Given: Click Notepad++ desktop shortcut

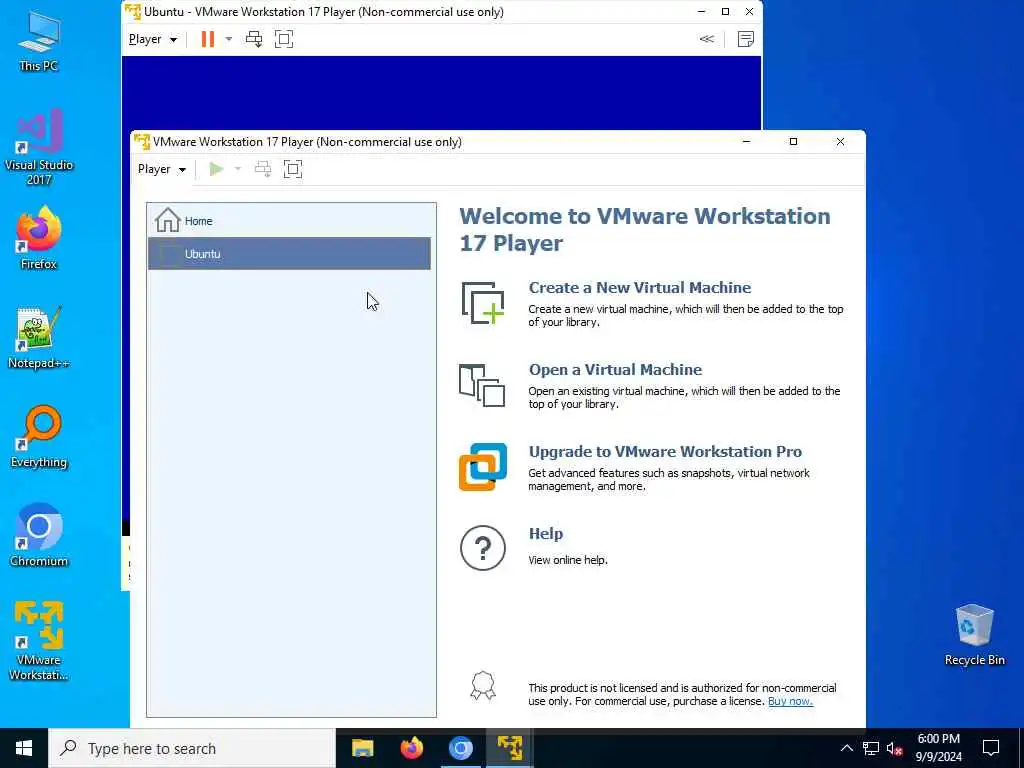Looking at the screenshot, I should pyautogui.click(x=39, y=338).
